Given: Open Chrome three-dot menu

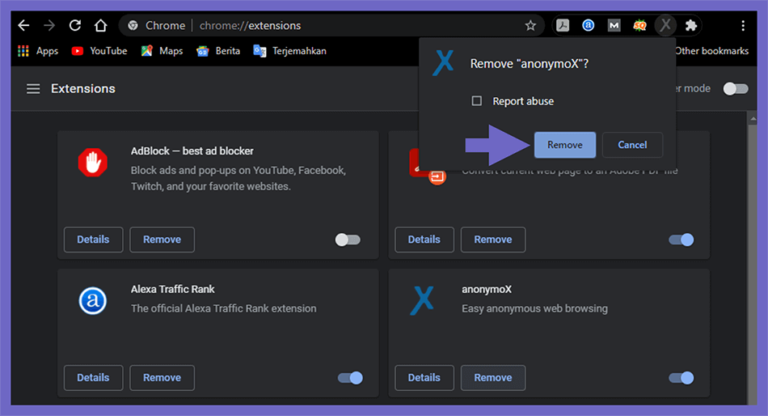Looking at the screenshot, I should pyautogui.click(x=743, y=25).
